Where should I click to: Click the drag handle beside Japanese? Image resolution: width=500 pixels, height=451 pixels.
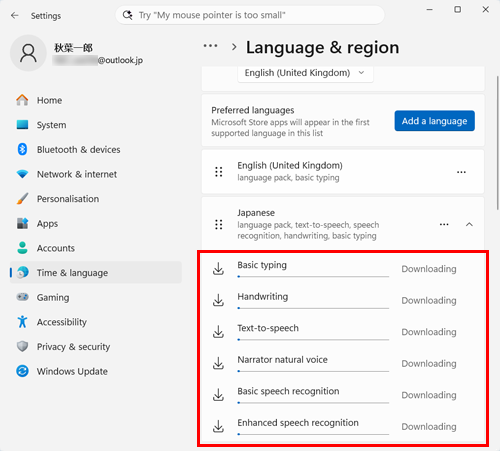[x=219, y=224]
